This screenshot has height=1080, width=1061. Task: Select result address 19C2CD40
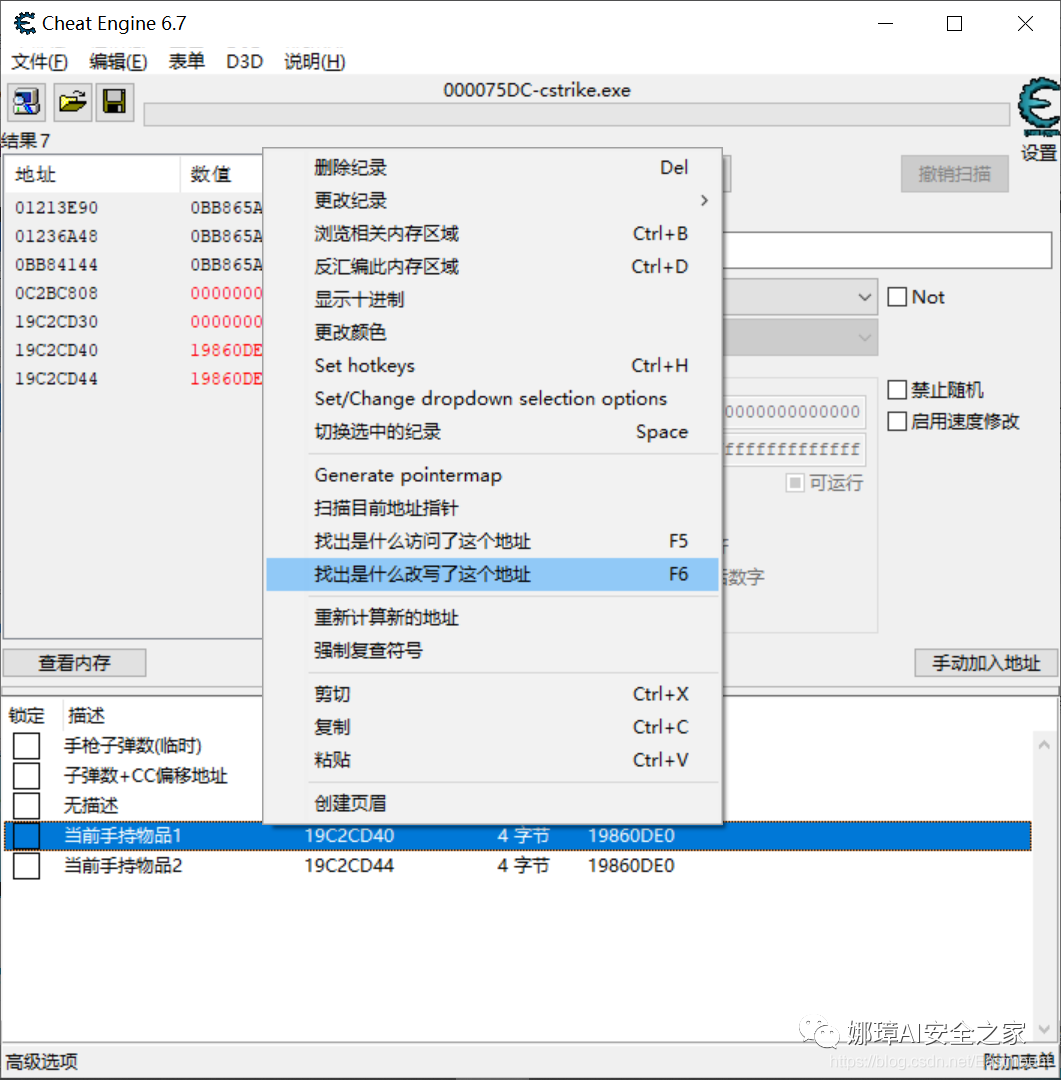click(56, 351)
